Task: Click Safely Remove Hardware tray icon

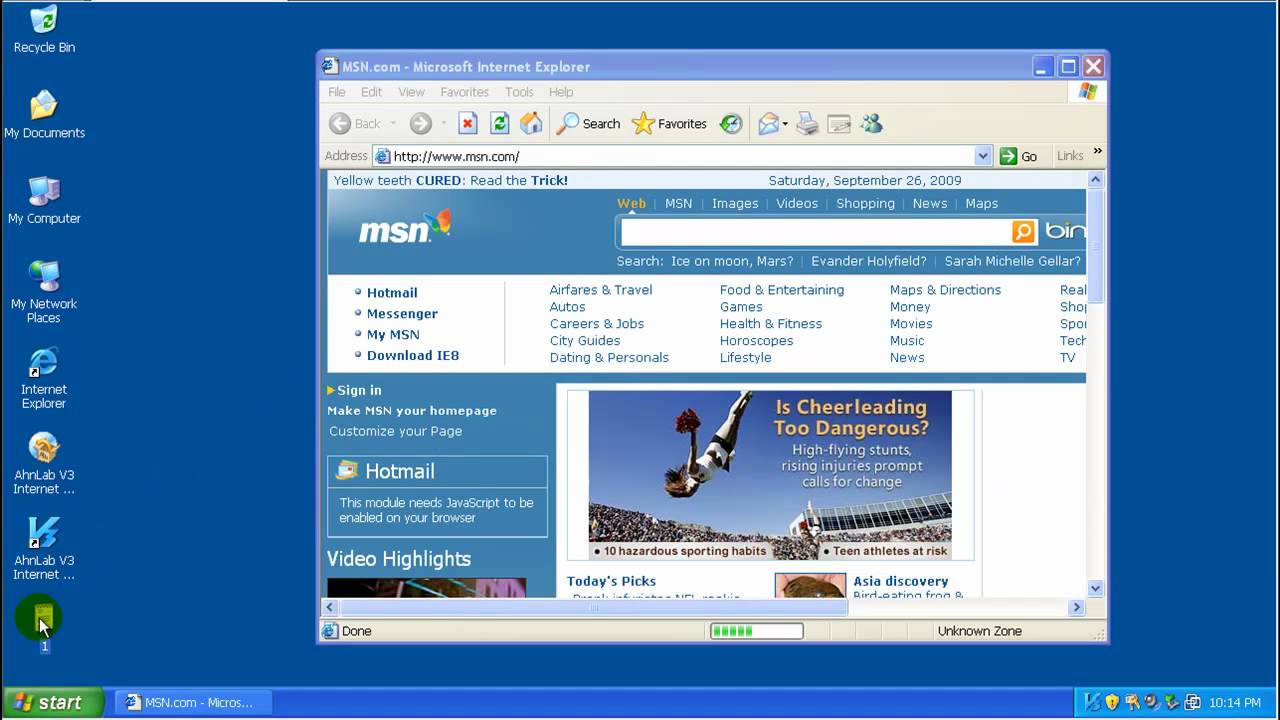Action: 1171,702
